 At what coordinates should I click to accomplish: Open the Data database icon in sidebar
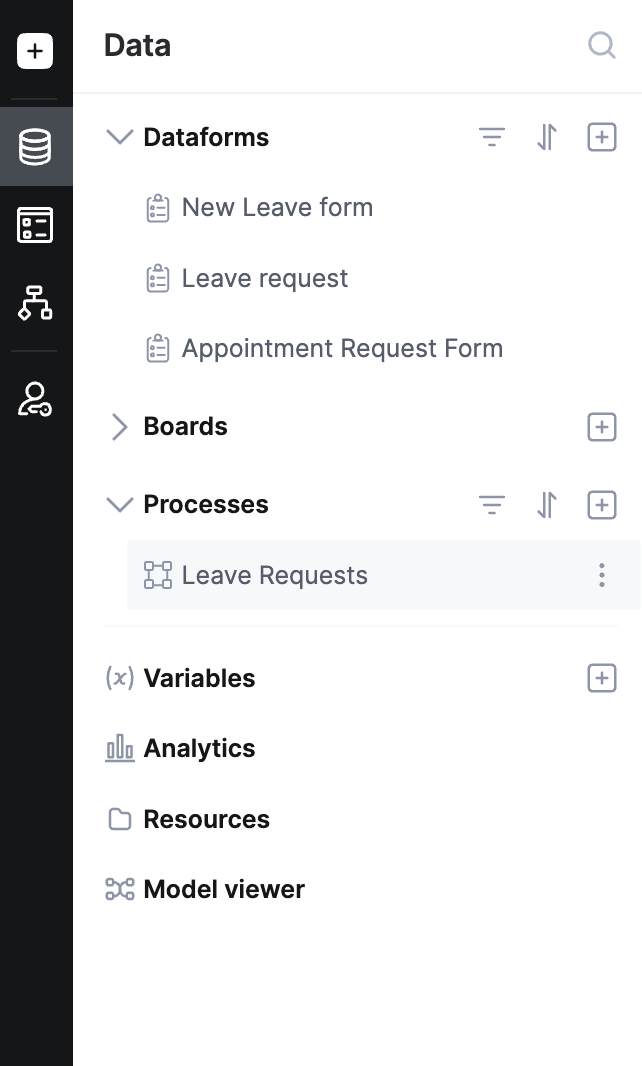click(35, 147)
